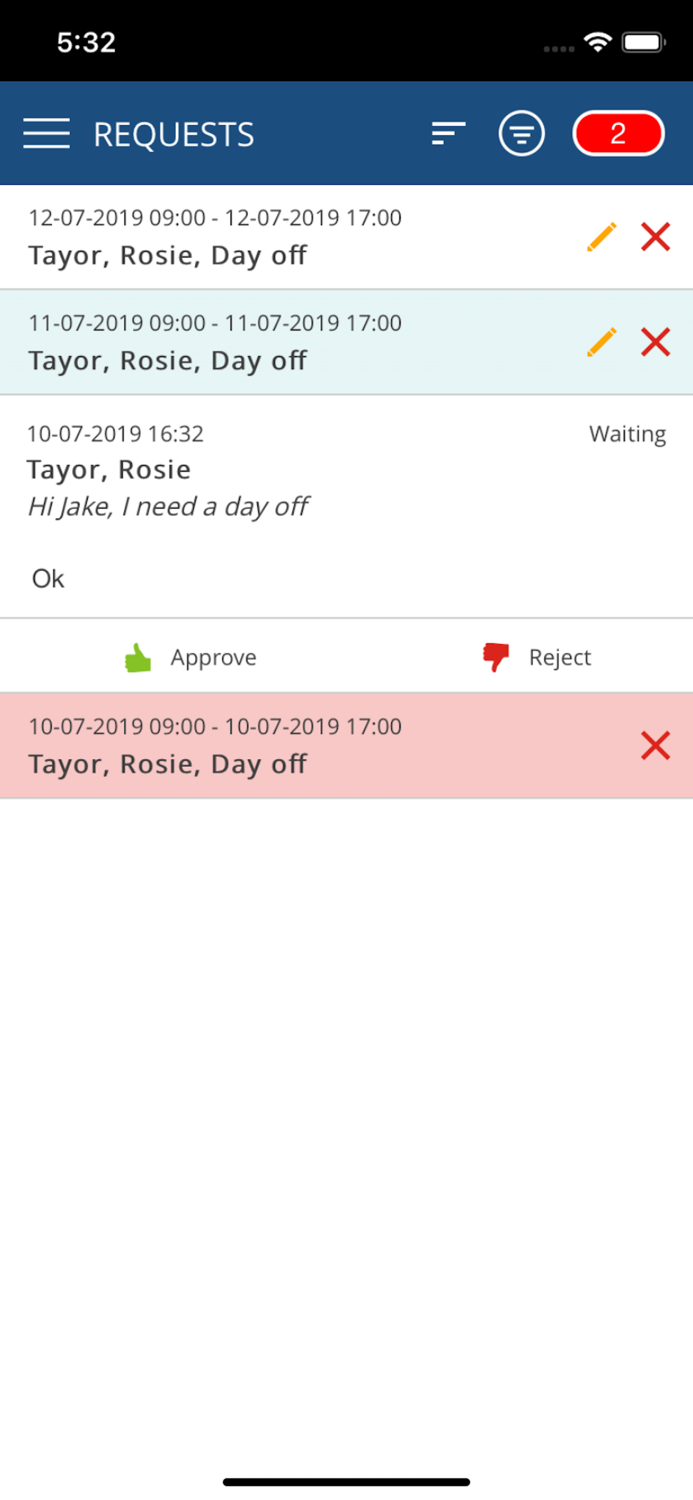Viewport: 693px width, 1500px height.
Task: Open the filter options icon
Action: pos(521,132)
